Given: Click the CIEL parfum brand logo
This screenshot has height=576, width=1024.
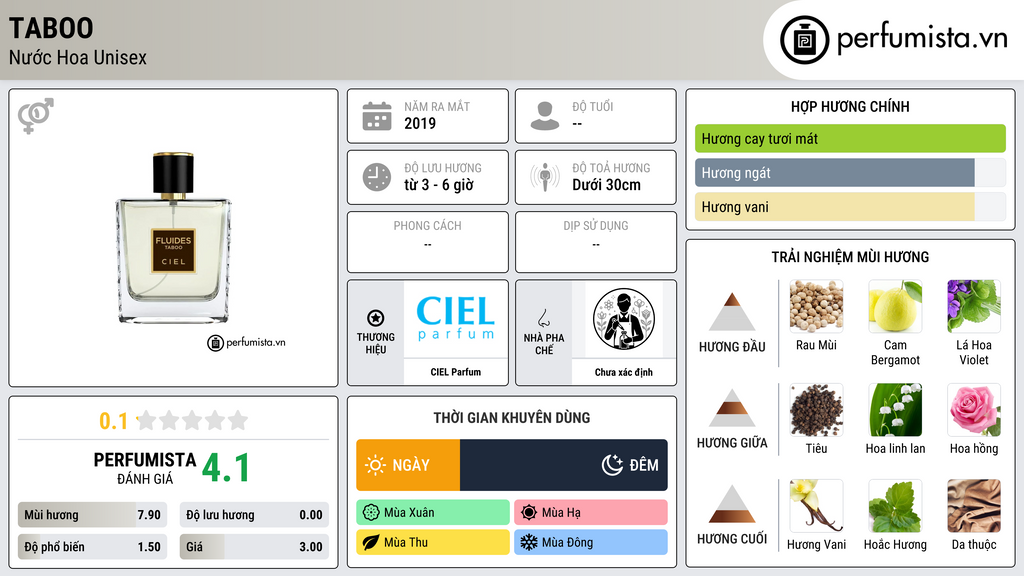Looking at the screenshot, I should [456, 319].
